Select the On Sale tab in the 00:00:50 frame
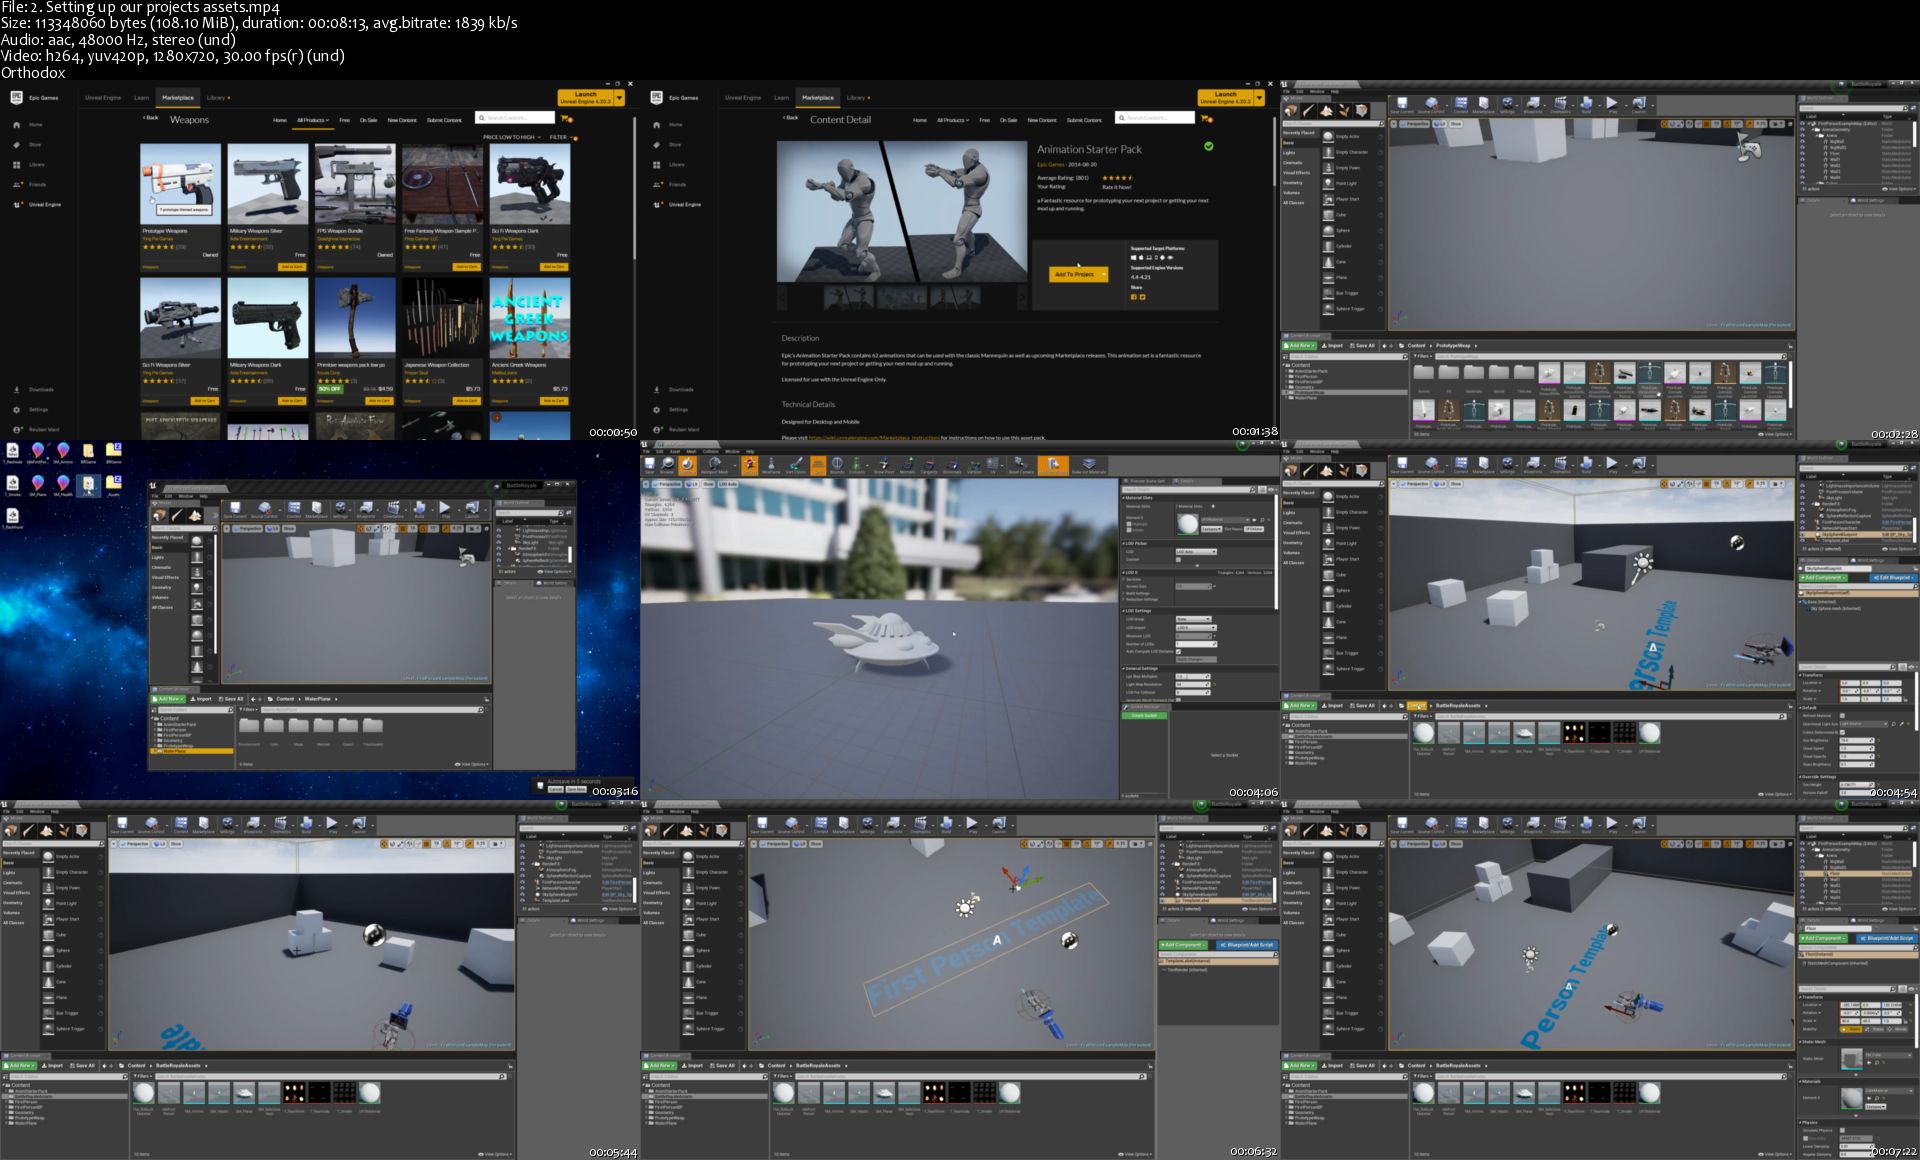1920x1160 pixels. 368,120
